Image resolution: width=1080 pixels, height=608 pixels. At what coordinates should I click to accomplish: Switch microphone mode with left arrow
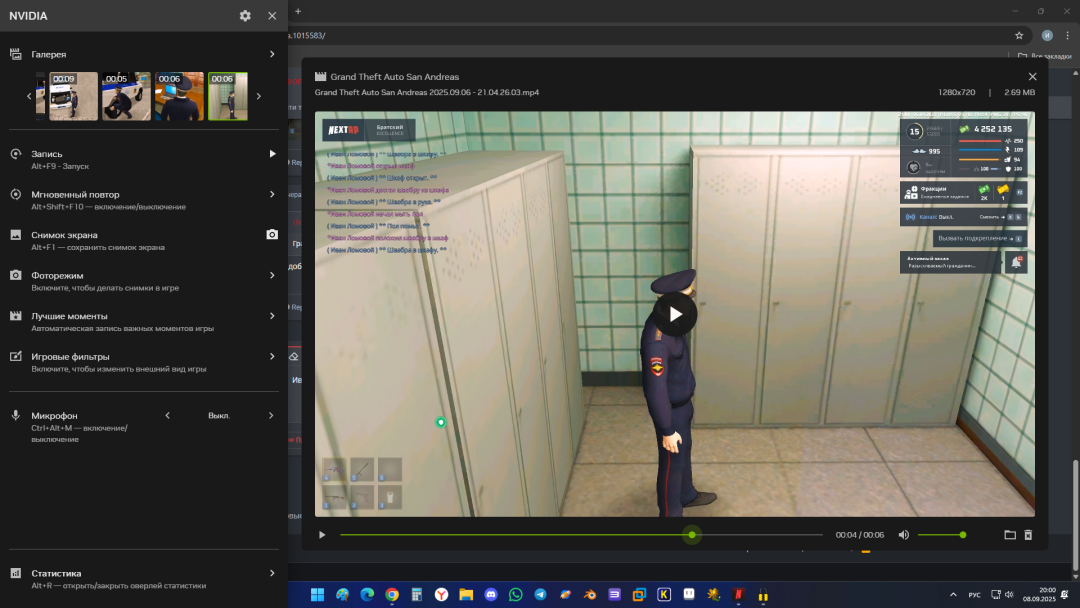tap(167, 415)
